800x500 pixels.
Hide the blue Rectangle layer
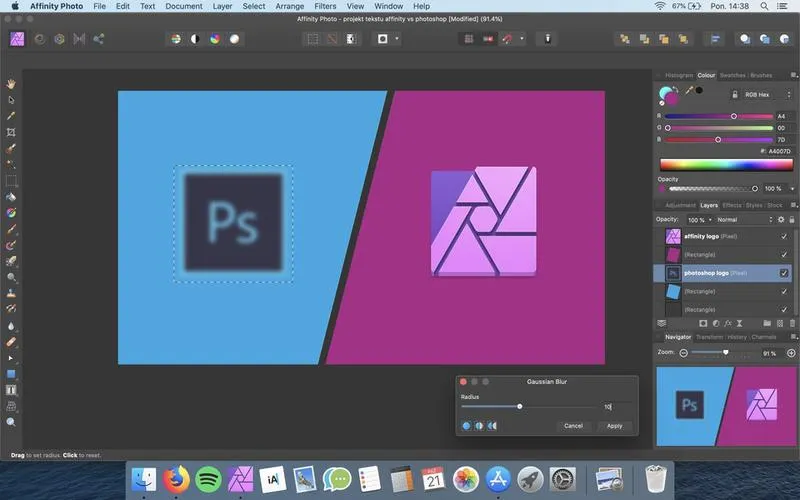pyautogui.click(x=784, y=291)
